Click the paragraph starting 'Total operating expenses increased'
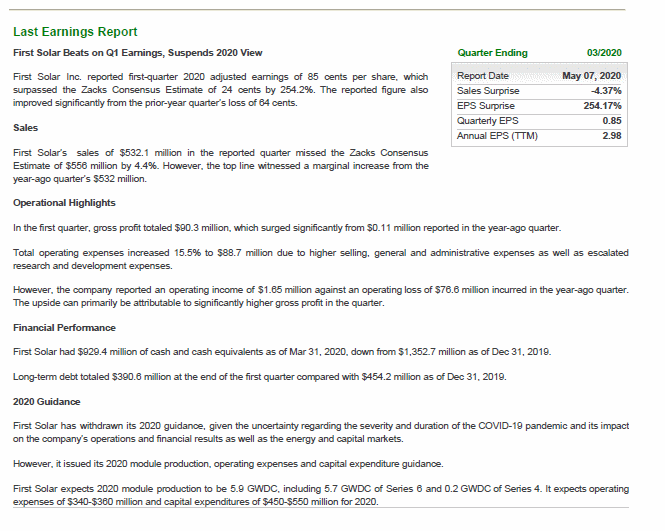This screenshot has height=531, width=665. pyautogui.click(x=321, y=259)
